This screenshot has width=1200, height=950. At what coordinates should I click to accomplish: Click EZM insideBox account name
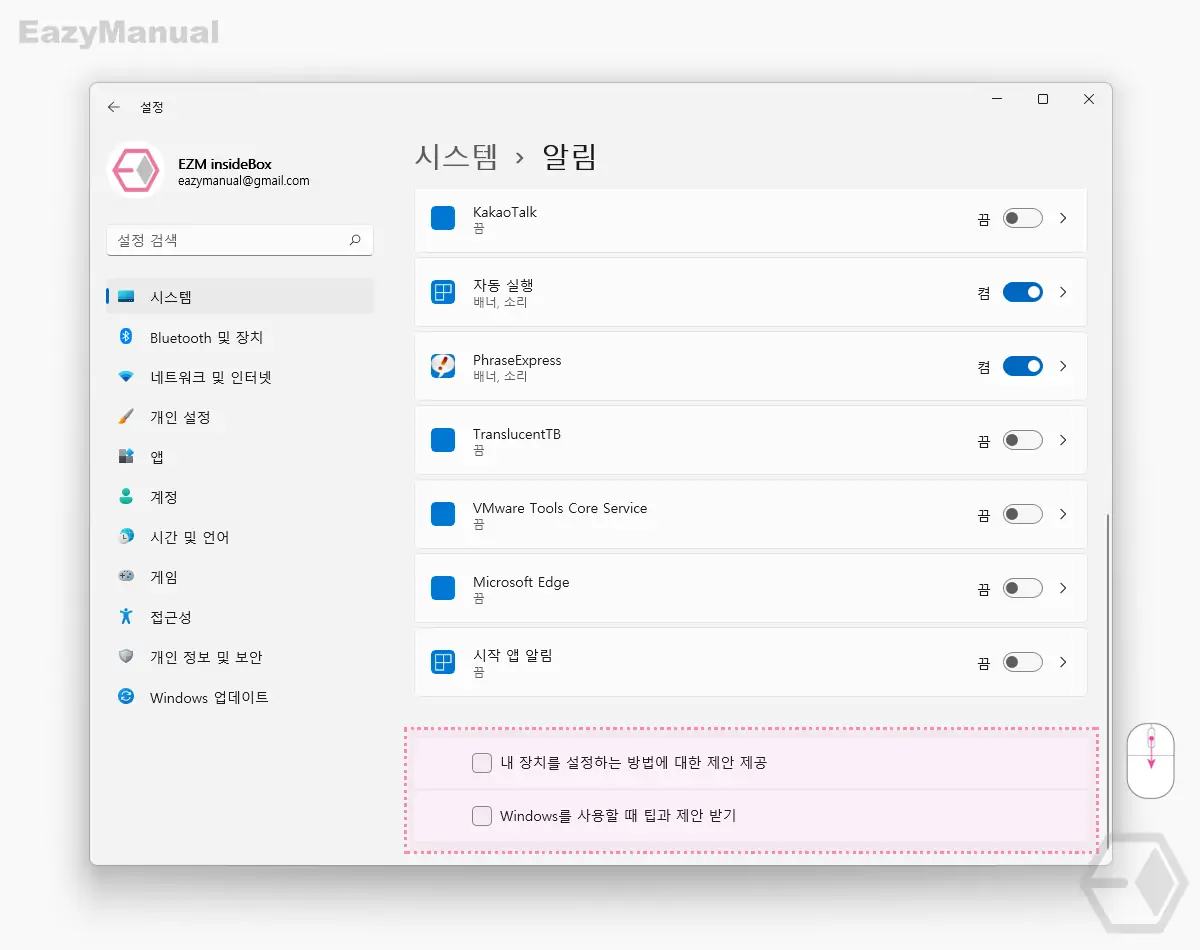click(x=225, y=164)
